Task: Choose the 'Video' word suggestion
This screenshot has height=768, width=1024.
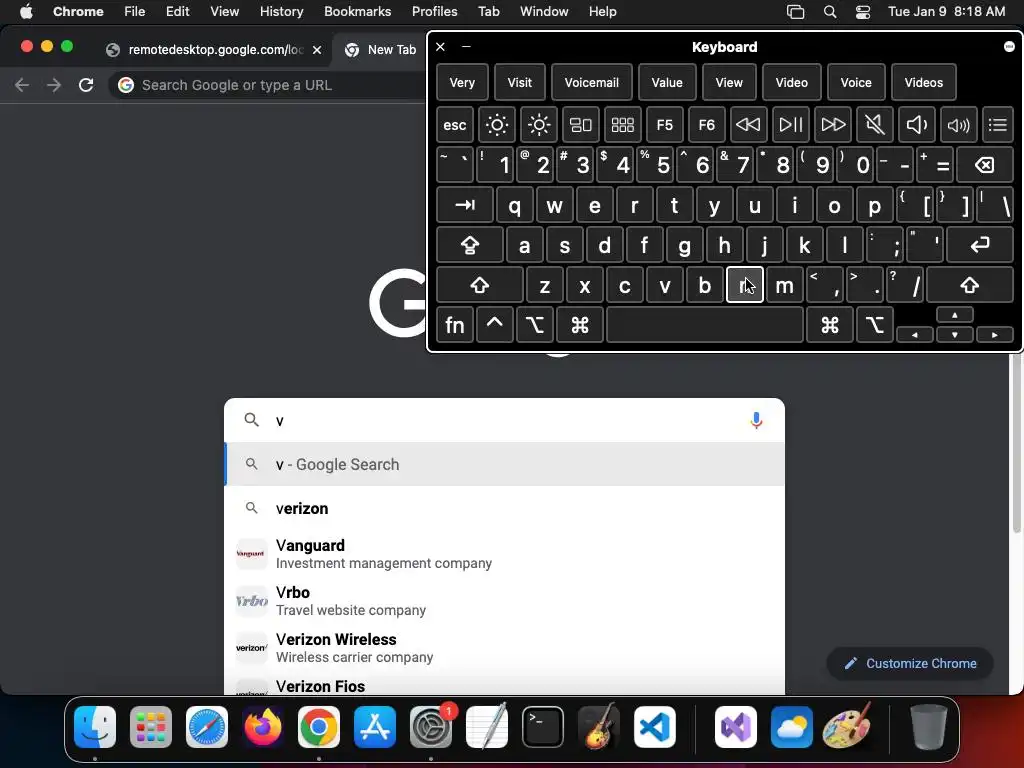Action: 792,82
